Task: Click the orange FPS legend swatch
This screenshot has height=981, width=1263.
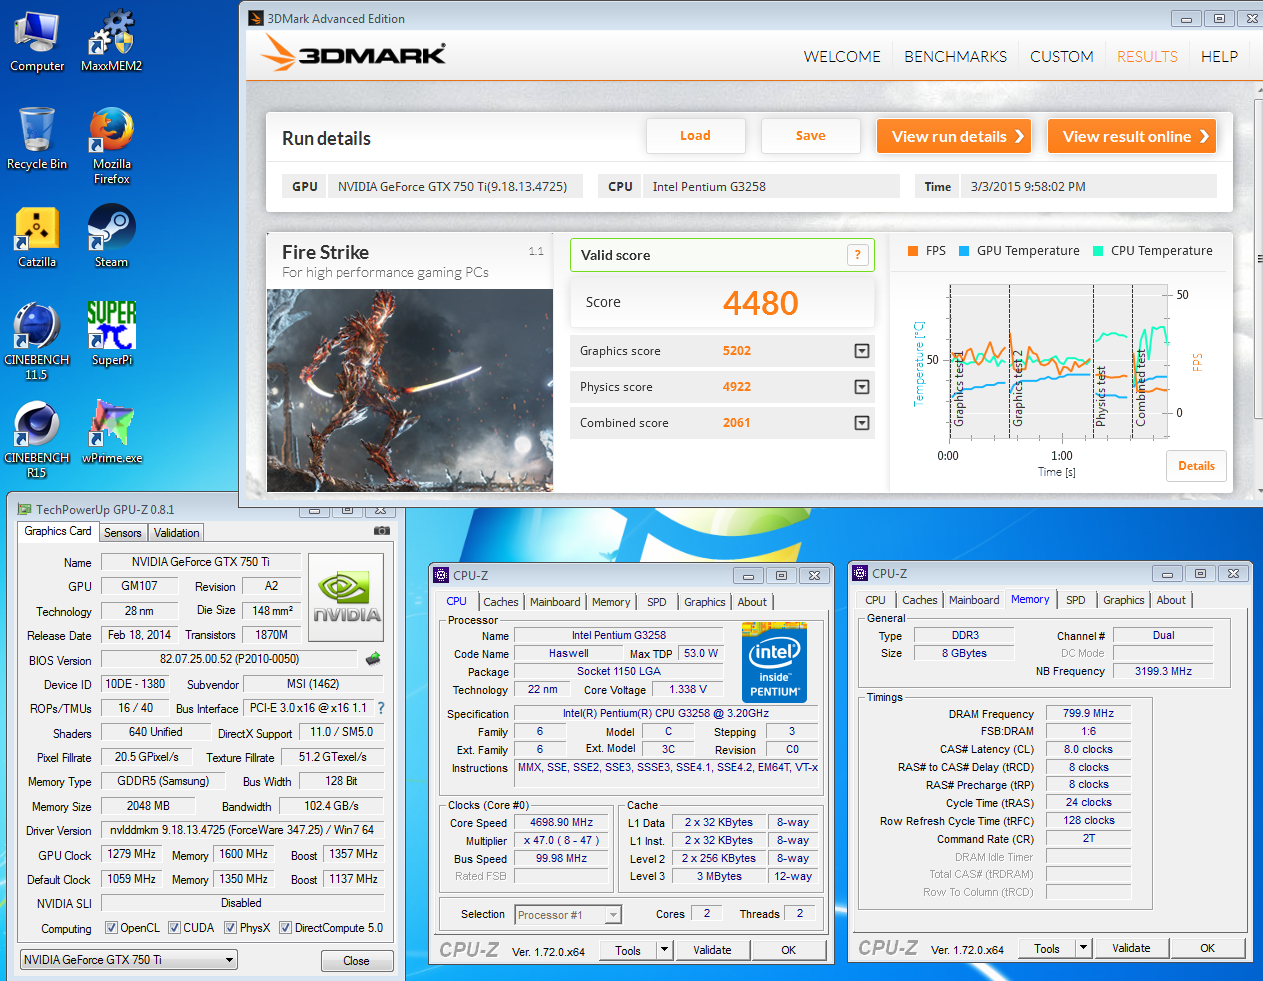Action: [913, 251]
